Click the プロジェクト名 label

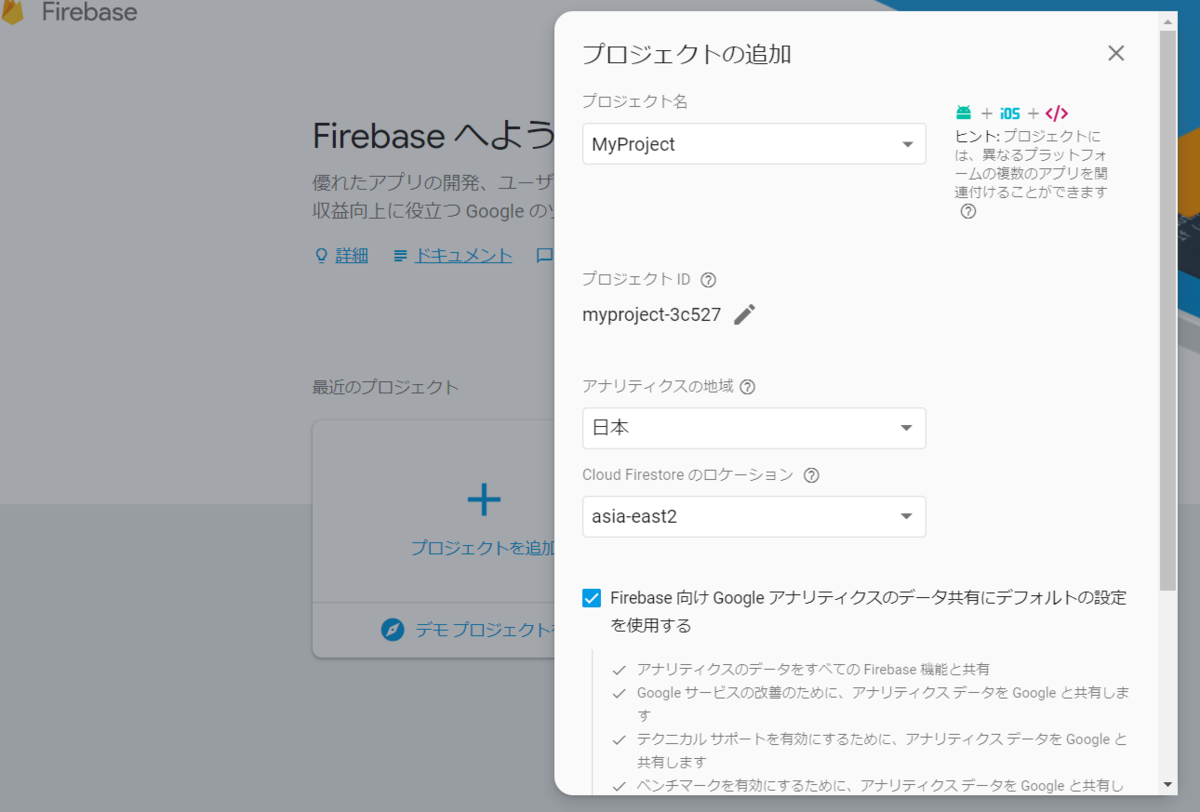[x=635, y=102]
